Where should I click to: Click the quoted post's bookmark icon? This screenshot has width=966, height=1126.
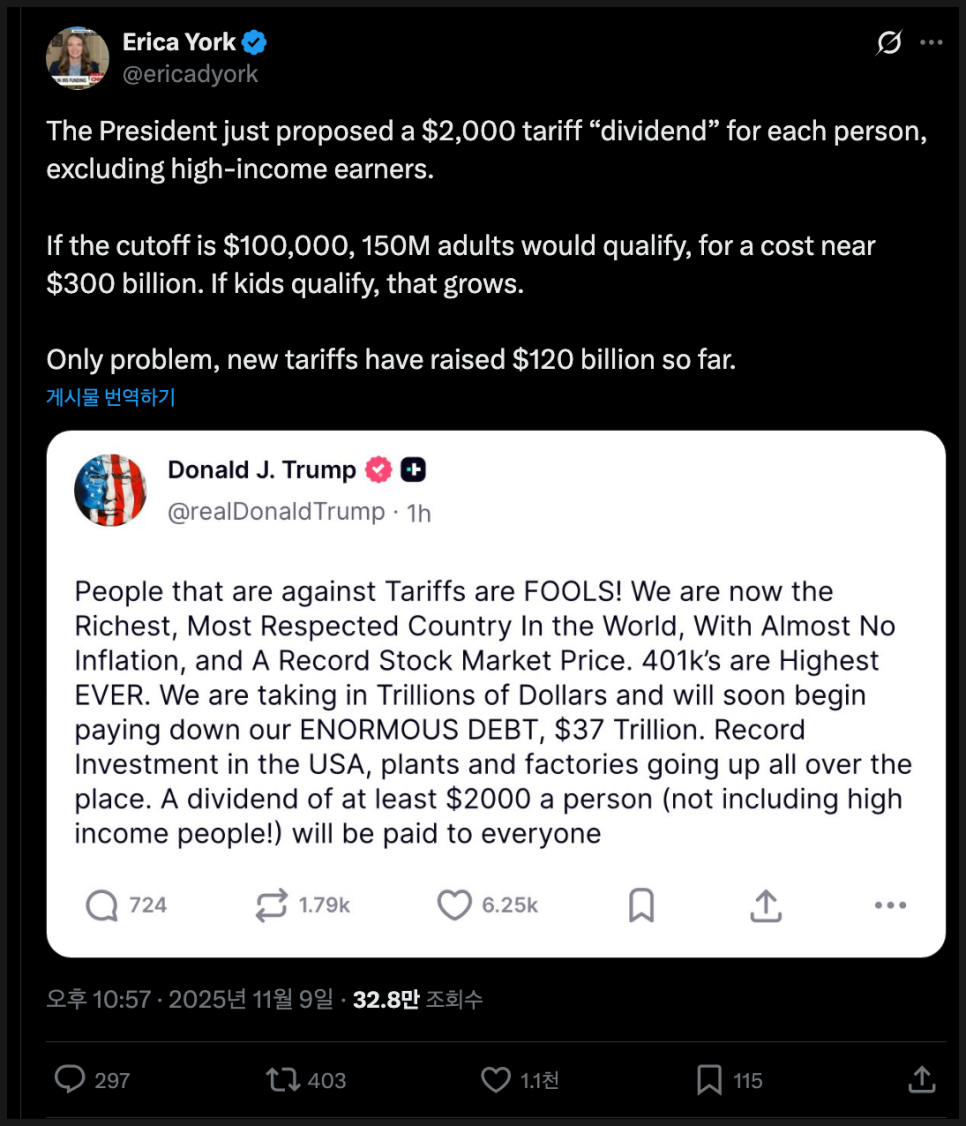tap(641, 906)
